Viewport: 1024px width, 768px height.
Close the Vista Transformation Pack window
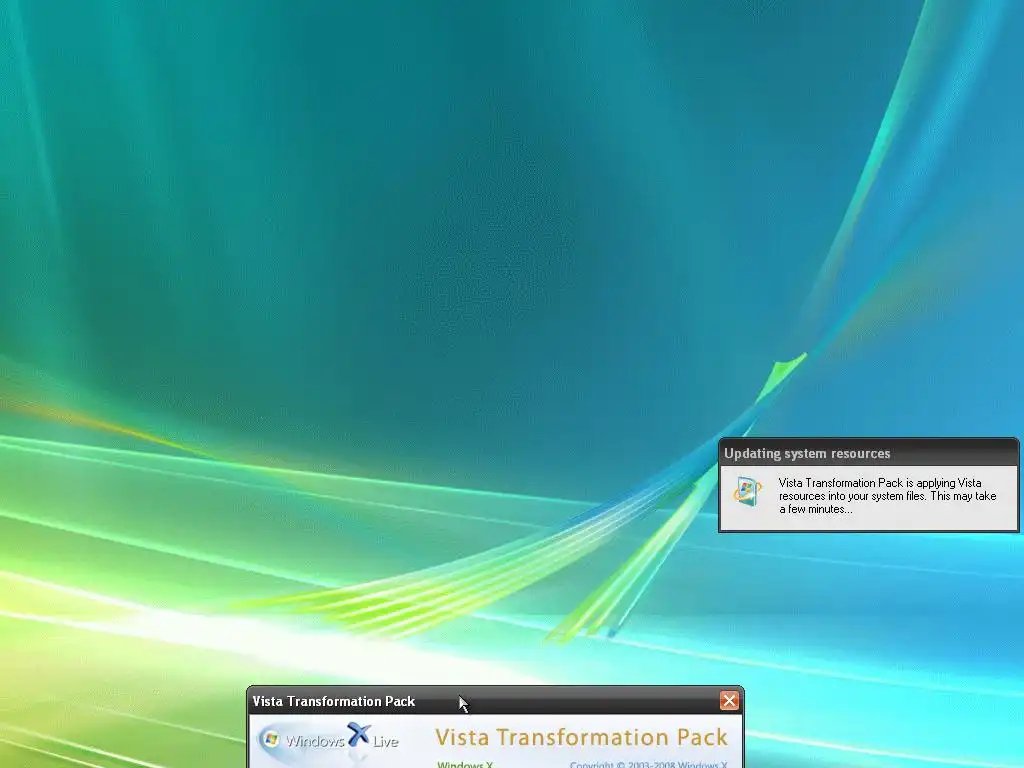(x=729, y=701)
